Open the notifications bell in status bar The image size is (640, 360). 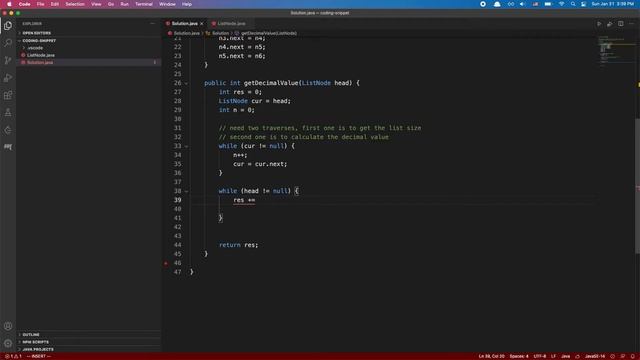pos(632,356)
